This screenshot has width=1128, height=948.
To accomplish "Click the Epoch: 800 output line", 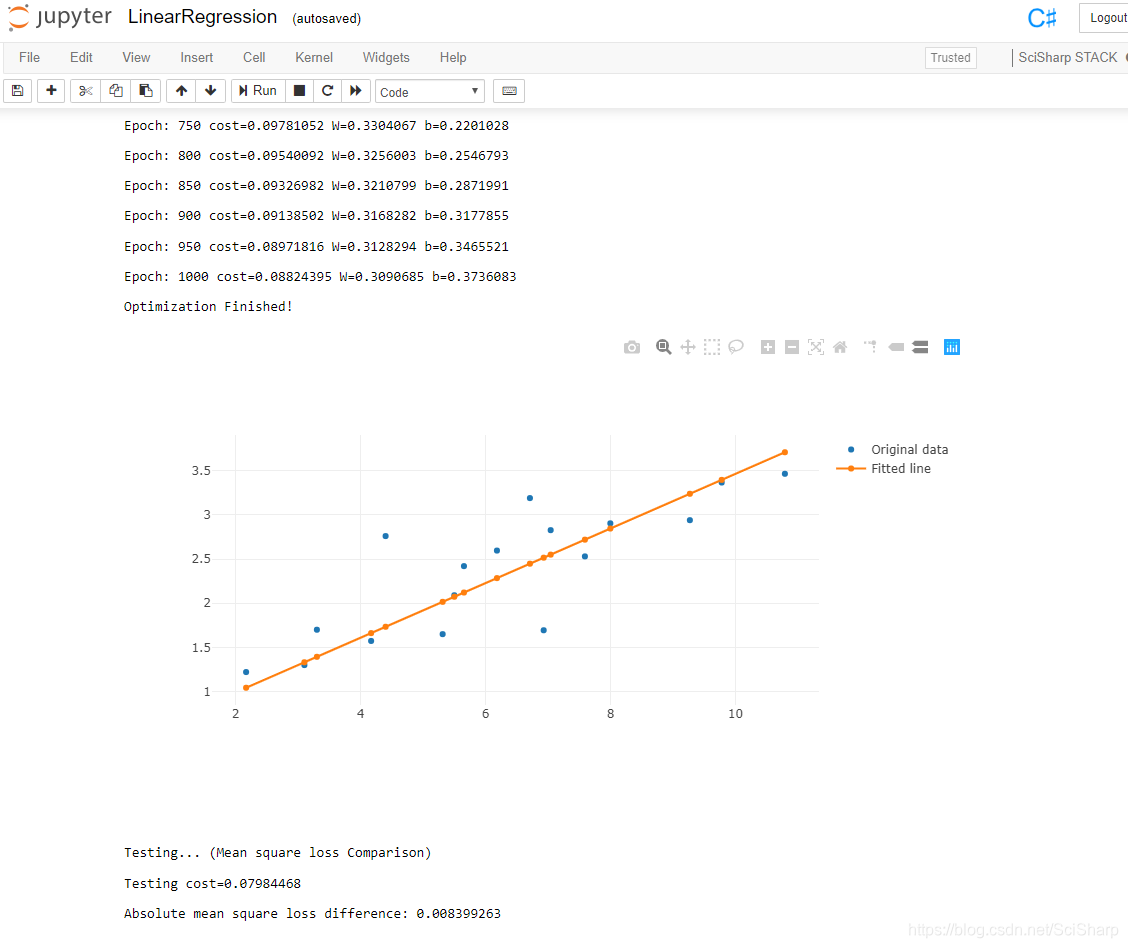I will pyautogui.click(x=317, y=156).
